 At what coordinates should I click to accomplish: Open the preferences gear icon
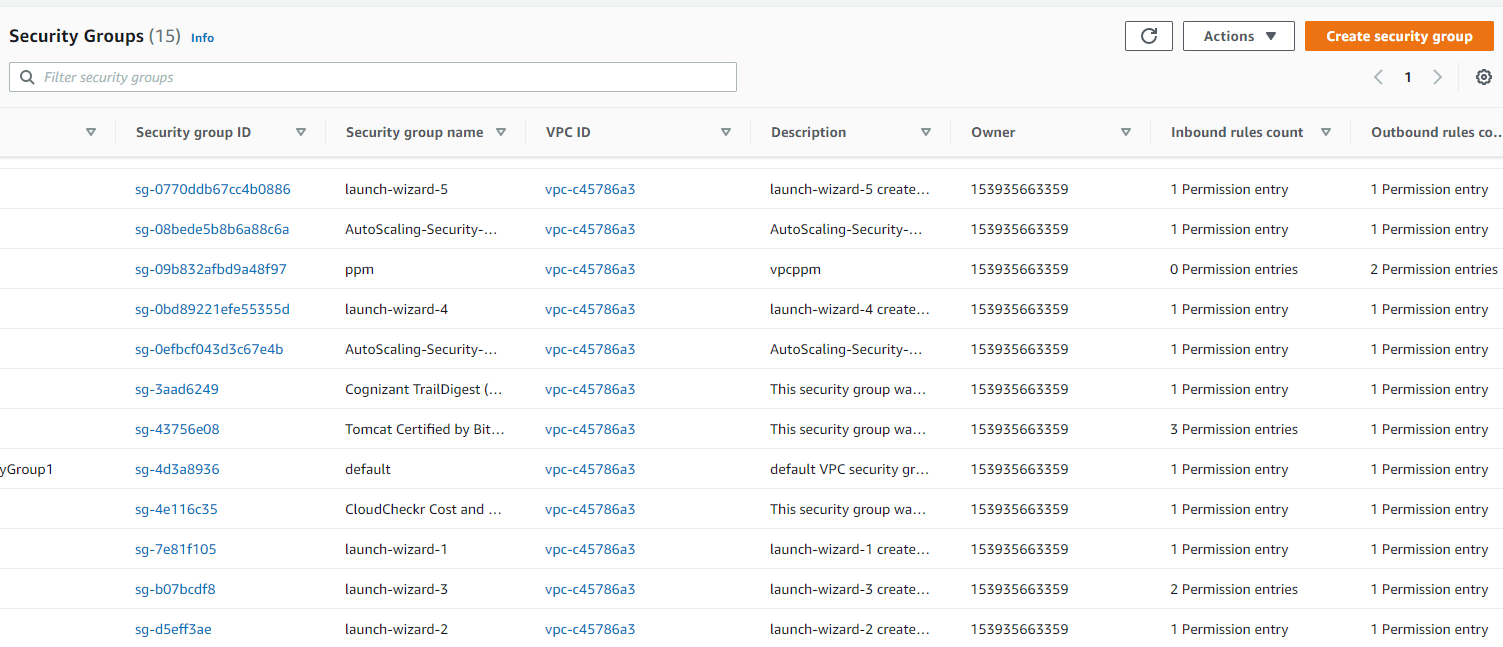click(1484, 76)
